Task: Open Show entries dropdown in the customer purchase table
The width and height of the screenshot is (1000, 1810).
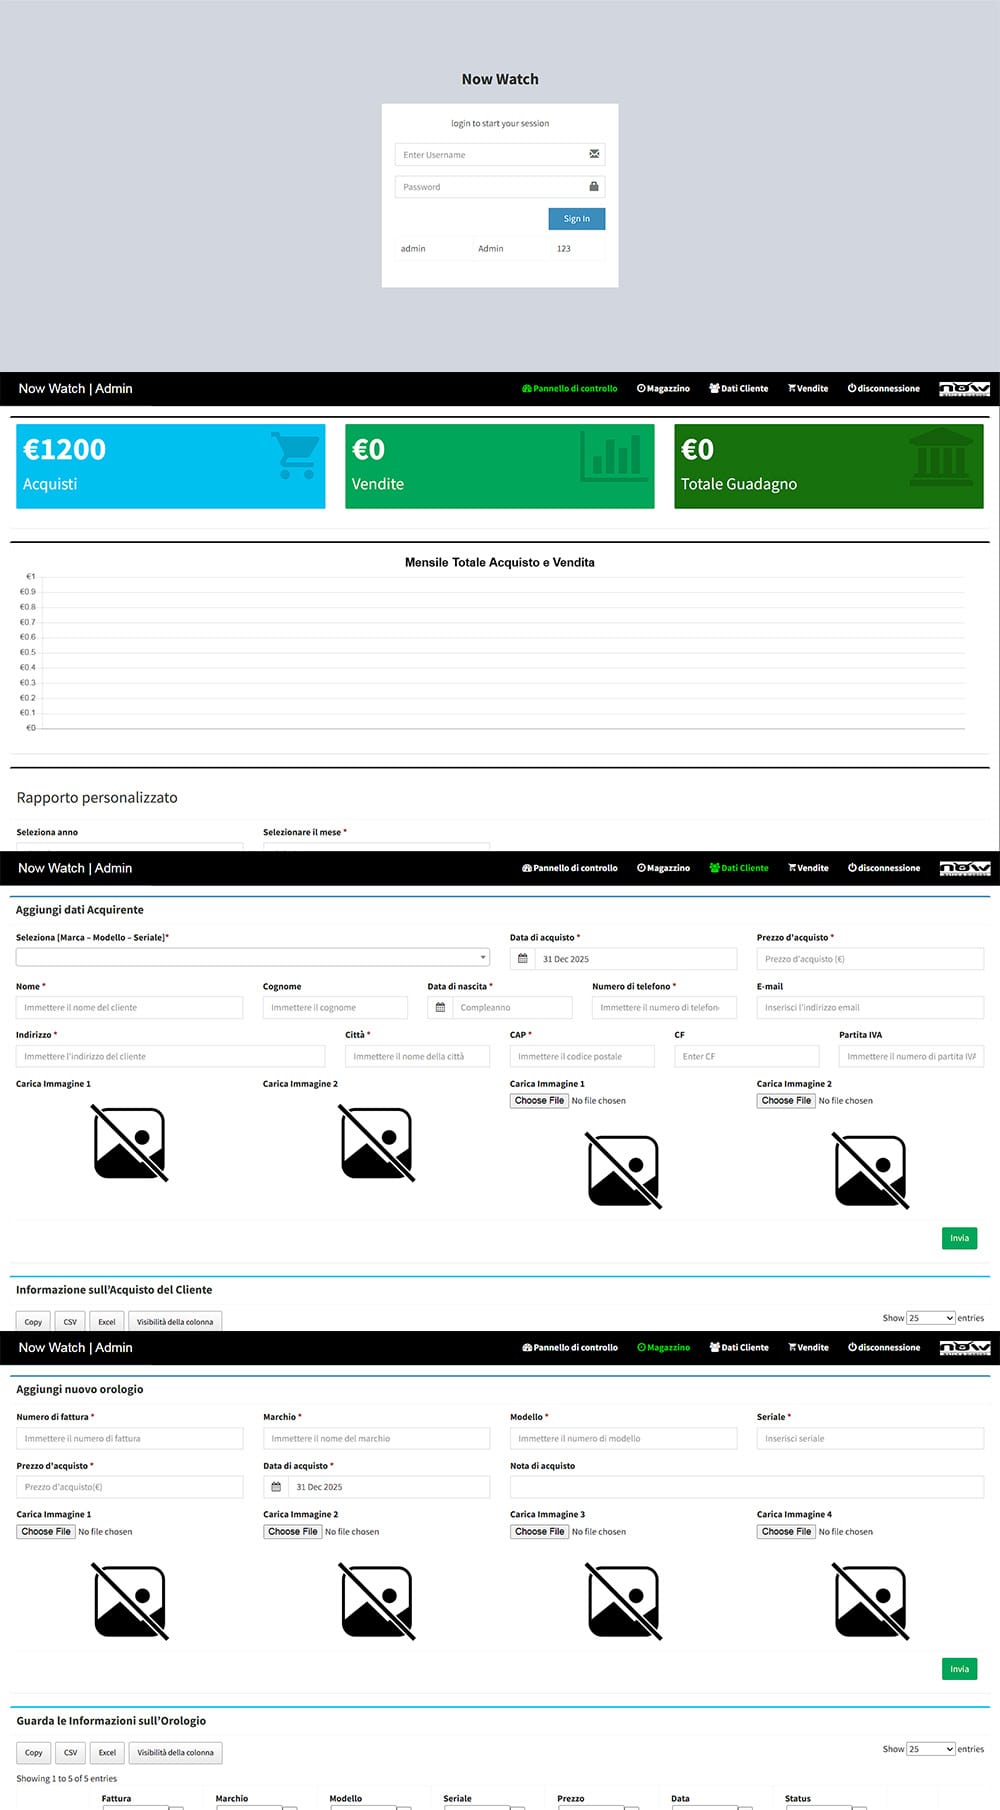Action: 930,1318
